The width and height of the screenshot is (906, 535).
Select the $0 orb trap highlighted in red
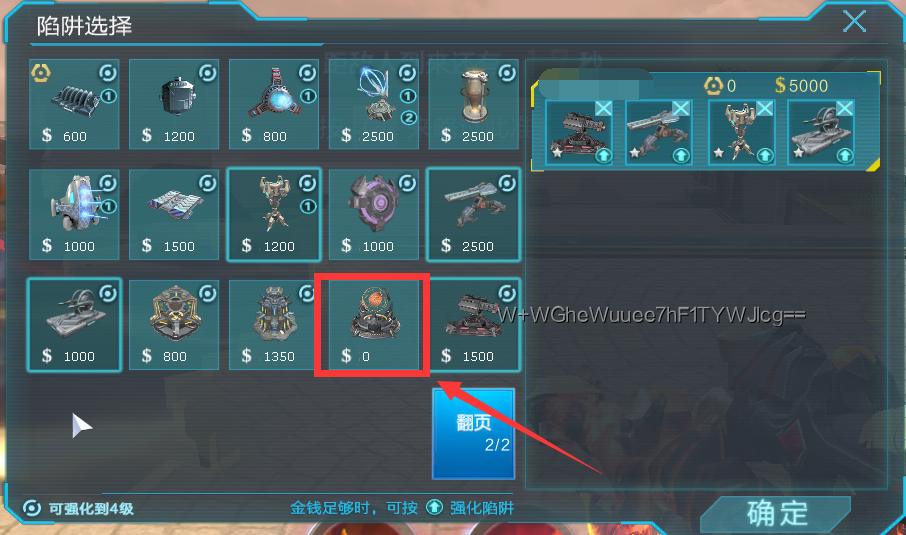pyautogui.click(x=373, y=325)
